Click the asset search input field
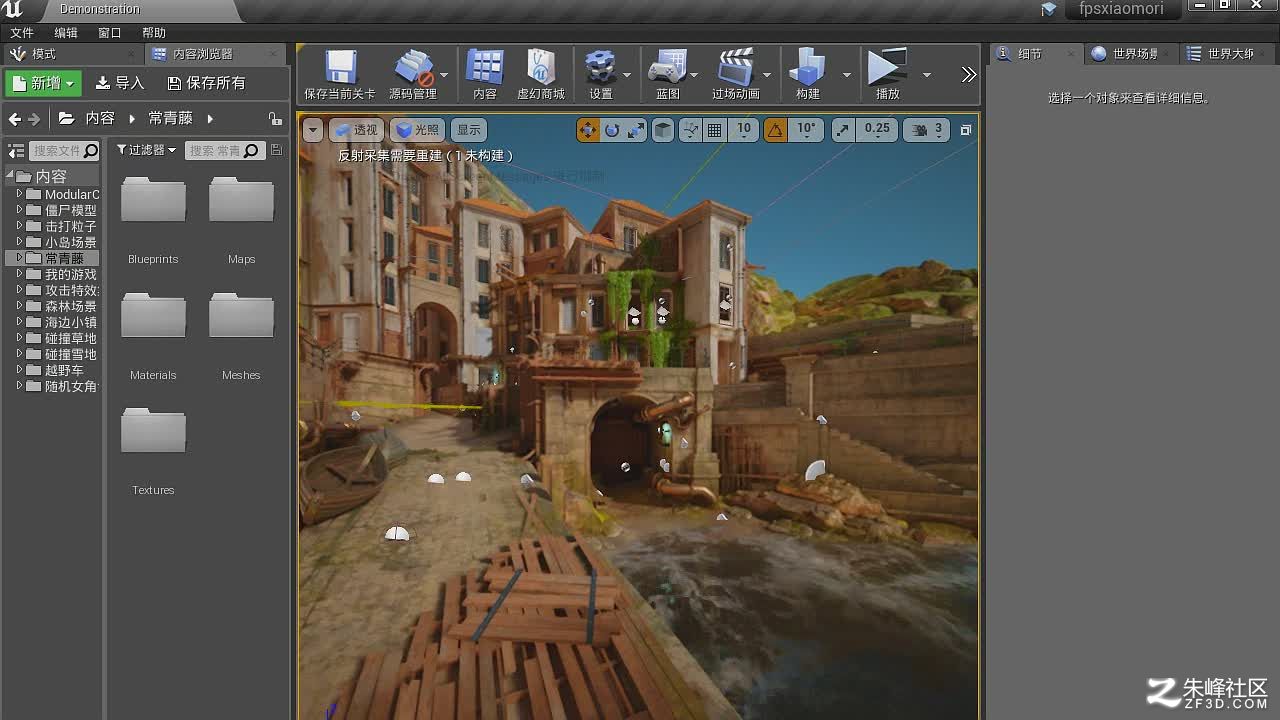Image resolution: width=1280 pixels, height=720 pixels. (x=223, y=151)
